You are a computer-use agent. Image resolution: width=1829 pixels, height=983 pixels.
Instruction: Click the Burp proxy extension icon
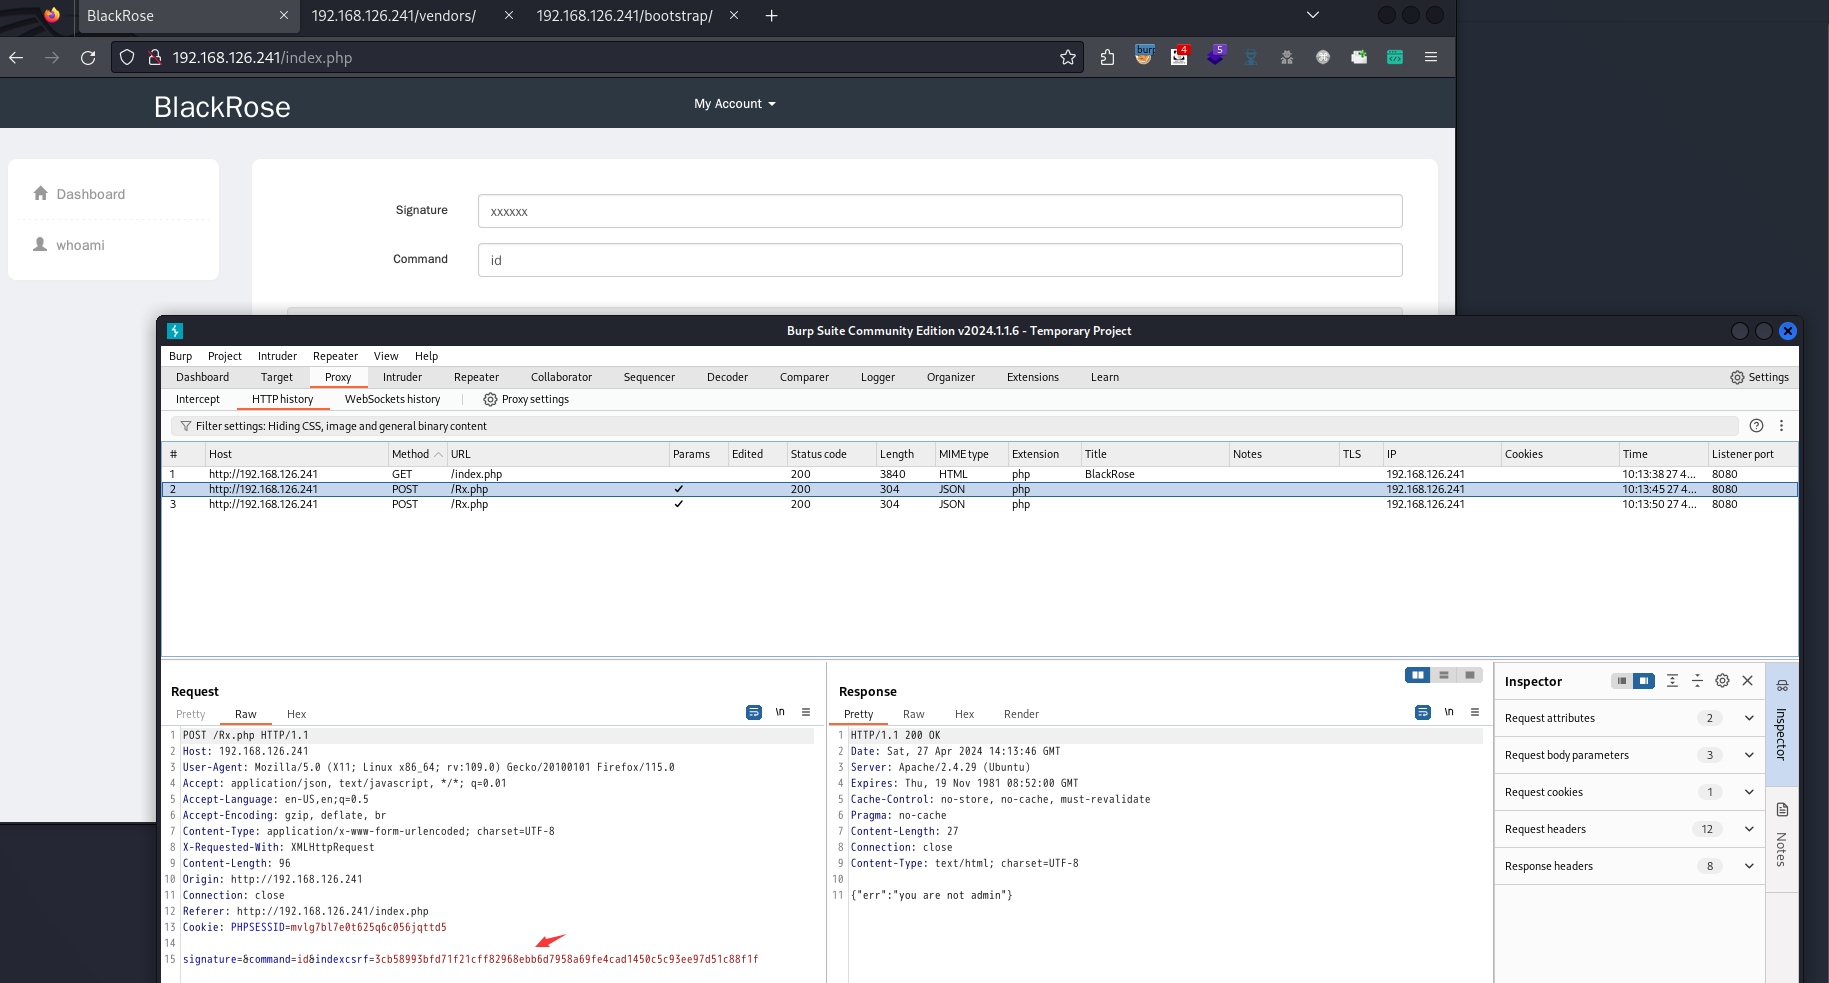pyautogui.click(x=1144, y=56)
